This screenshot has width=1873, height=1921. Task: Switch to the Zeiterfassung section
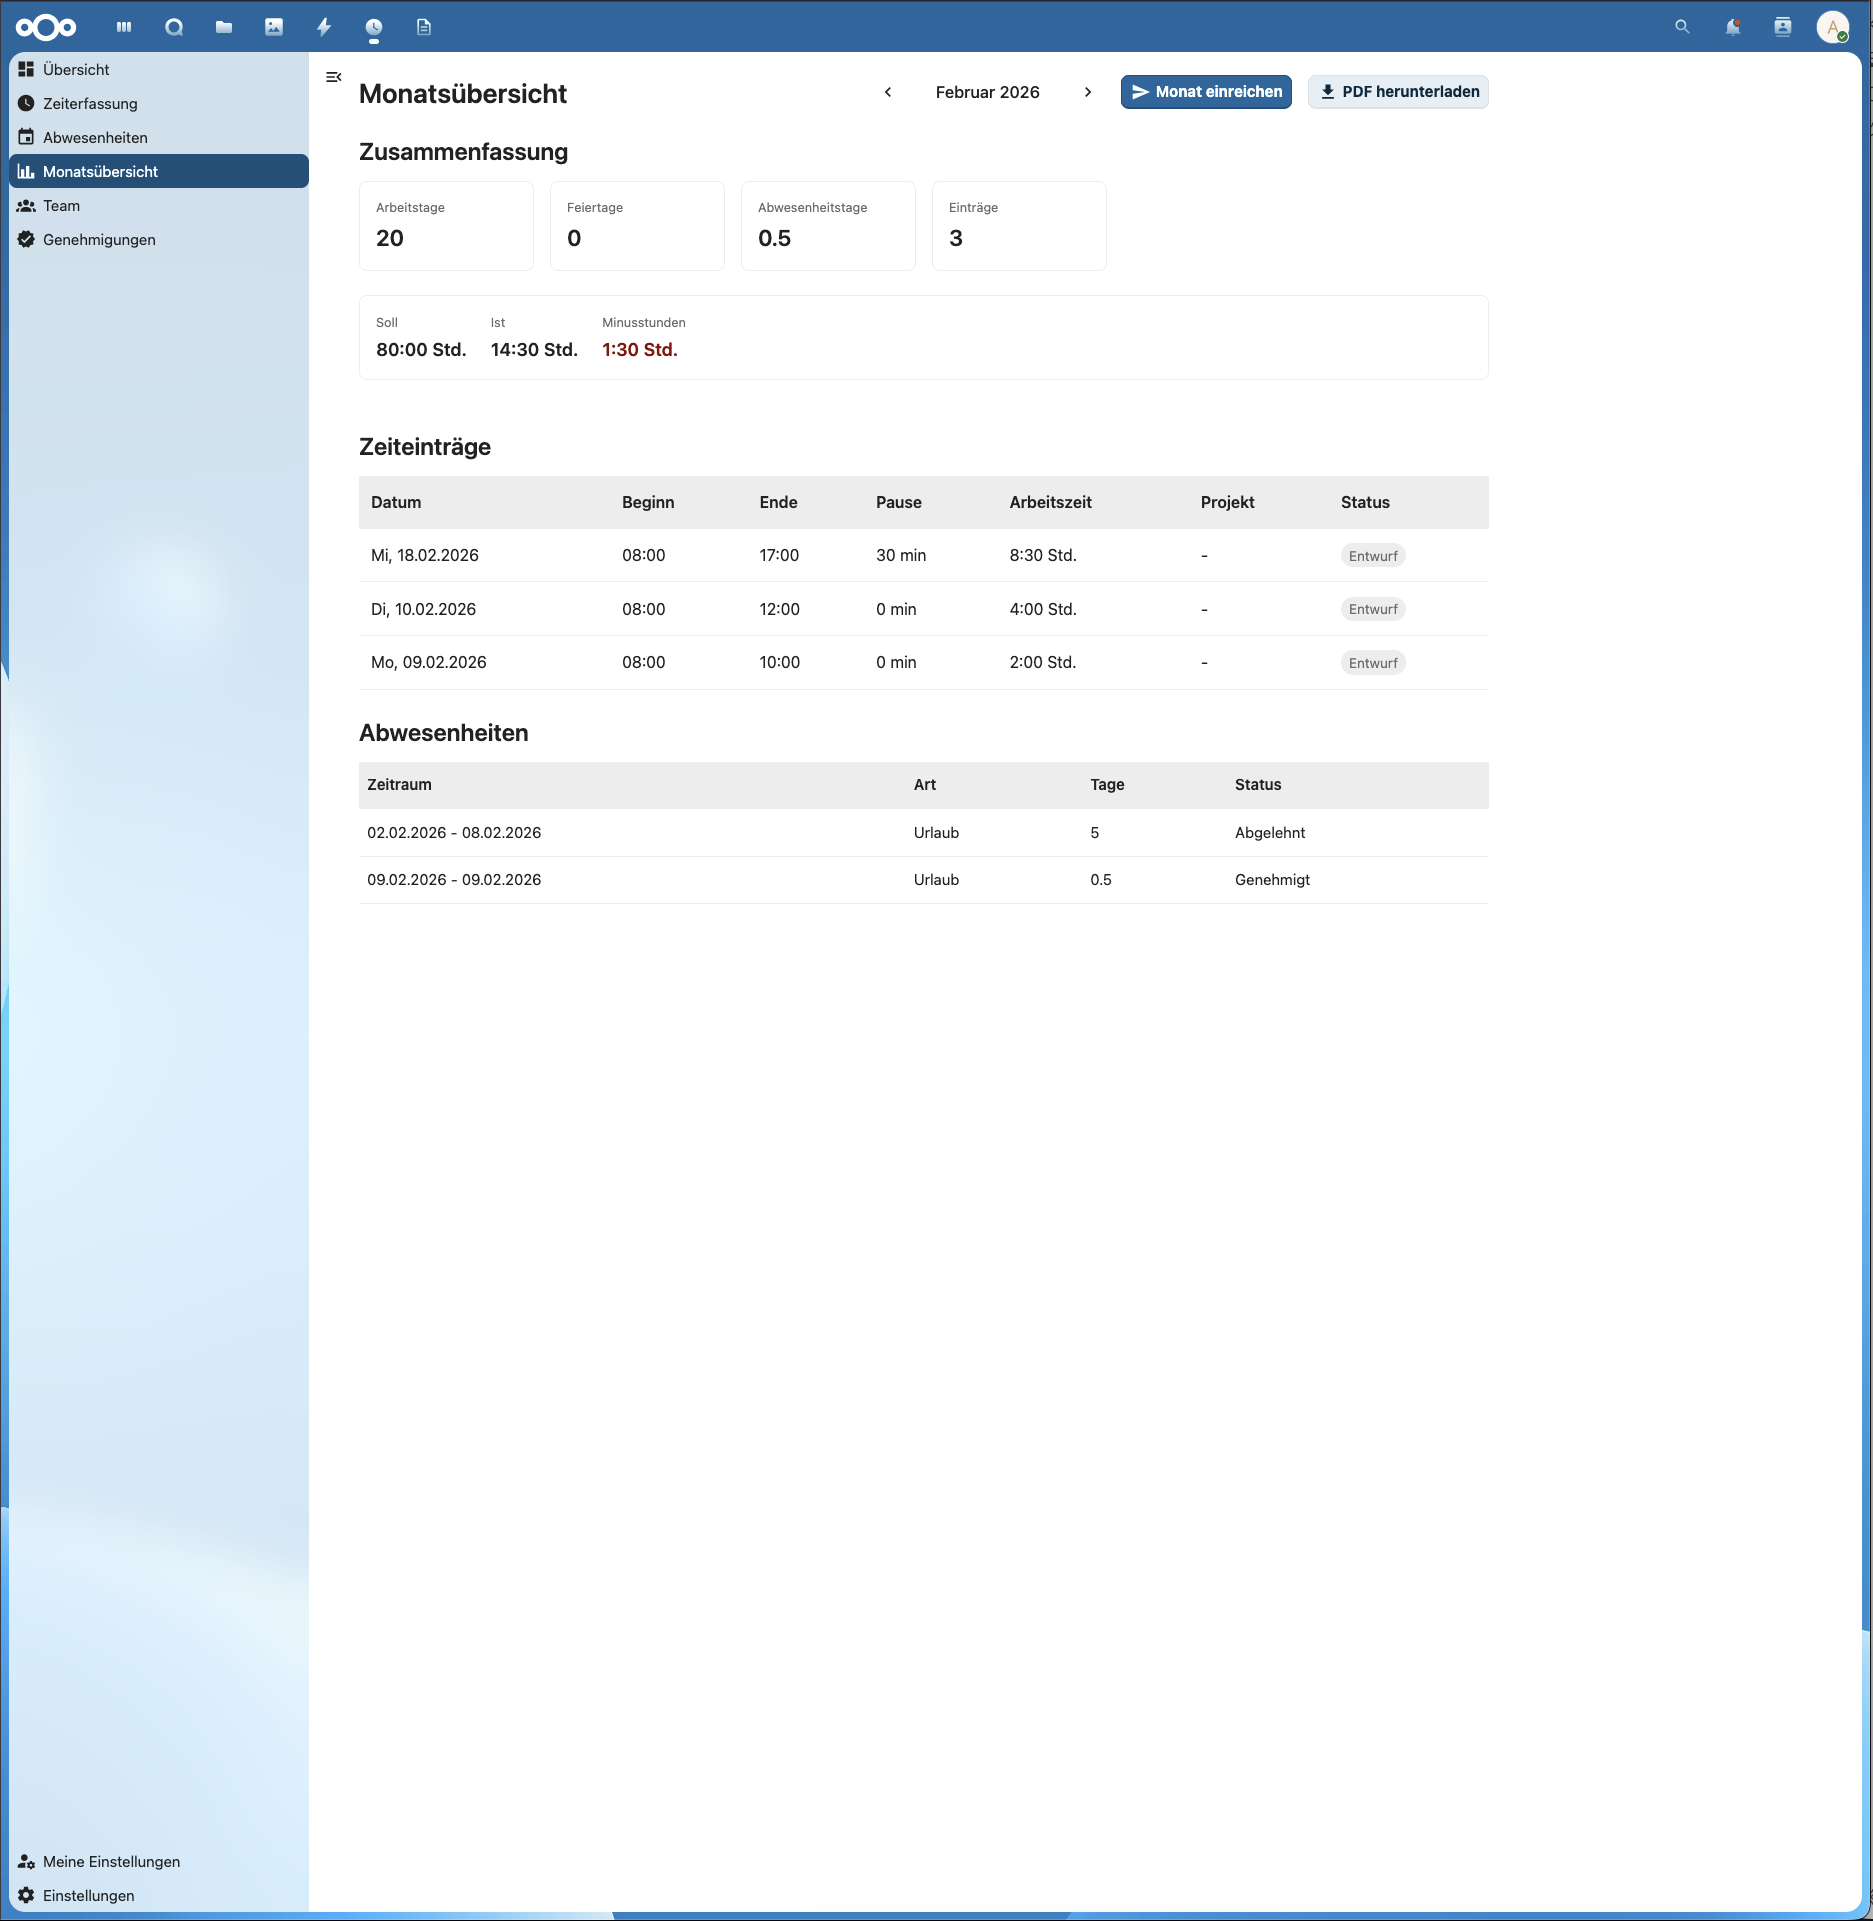[90, 103]
